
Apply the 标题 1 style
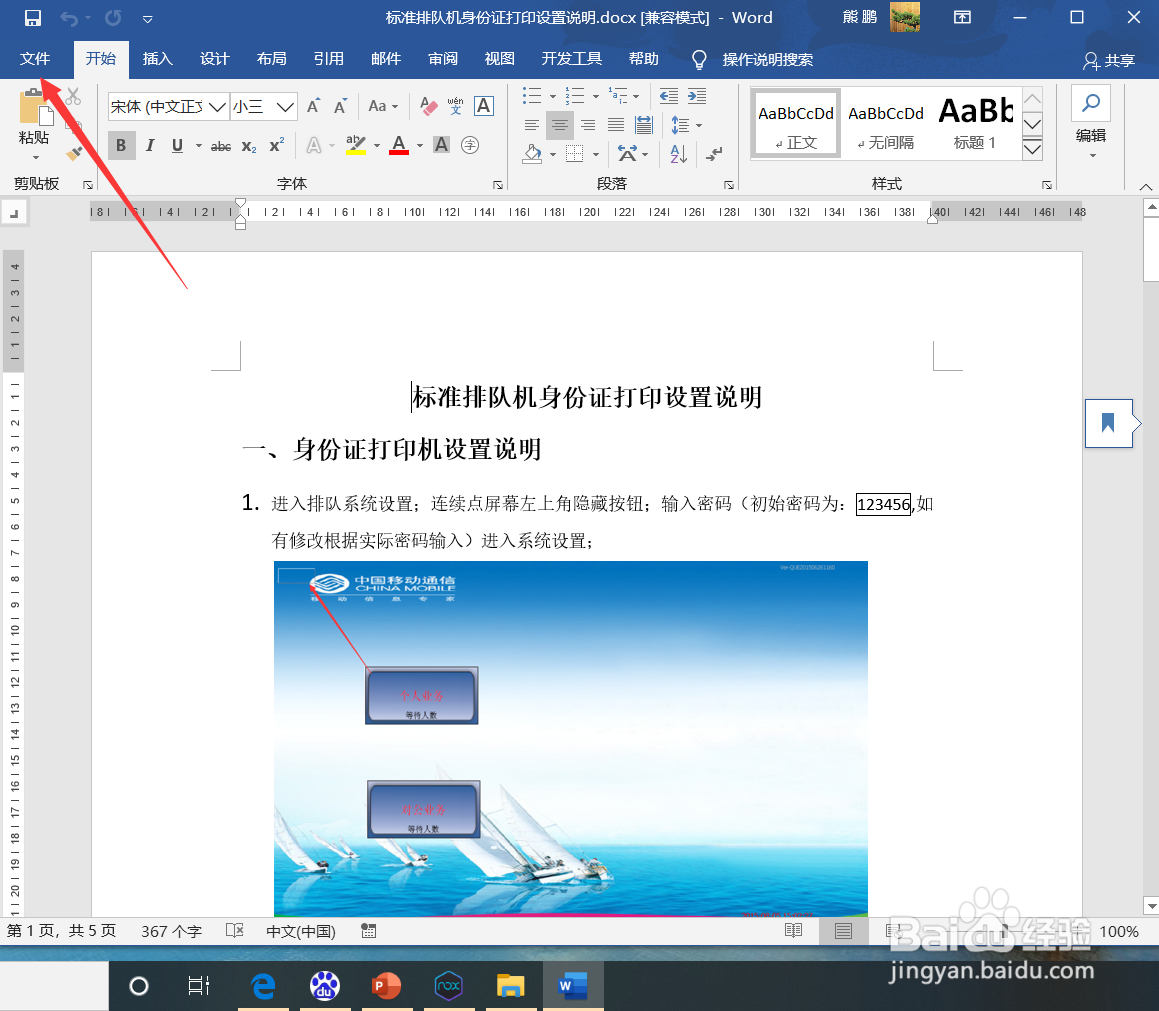976,124
